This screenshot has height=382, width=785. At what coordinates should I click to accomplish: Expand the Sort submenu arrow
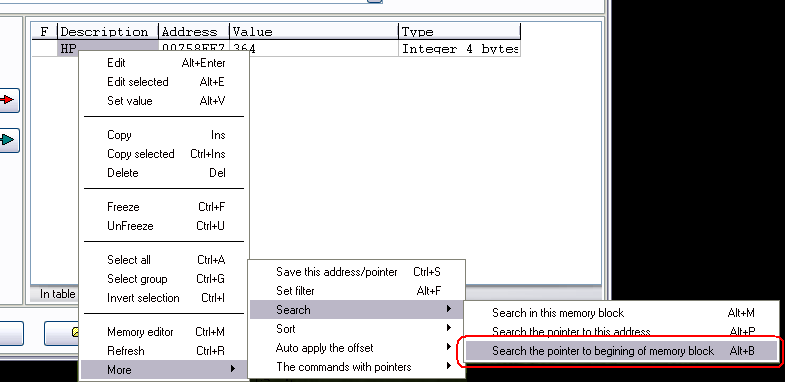coord(448,329)
